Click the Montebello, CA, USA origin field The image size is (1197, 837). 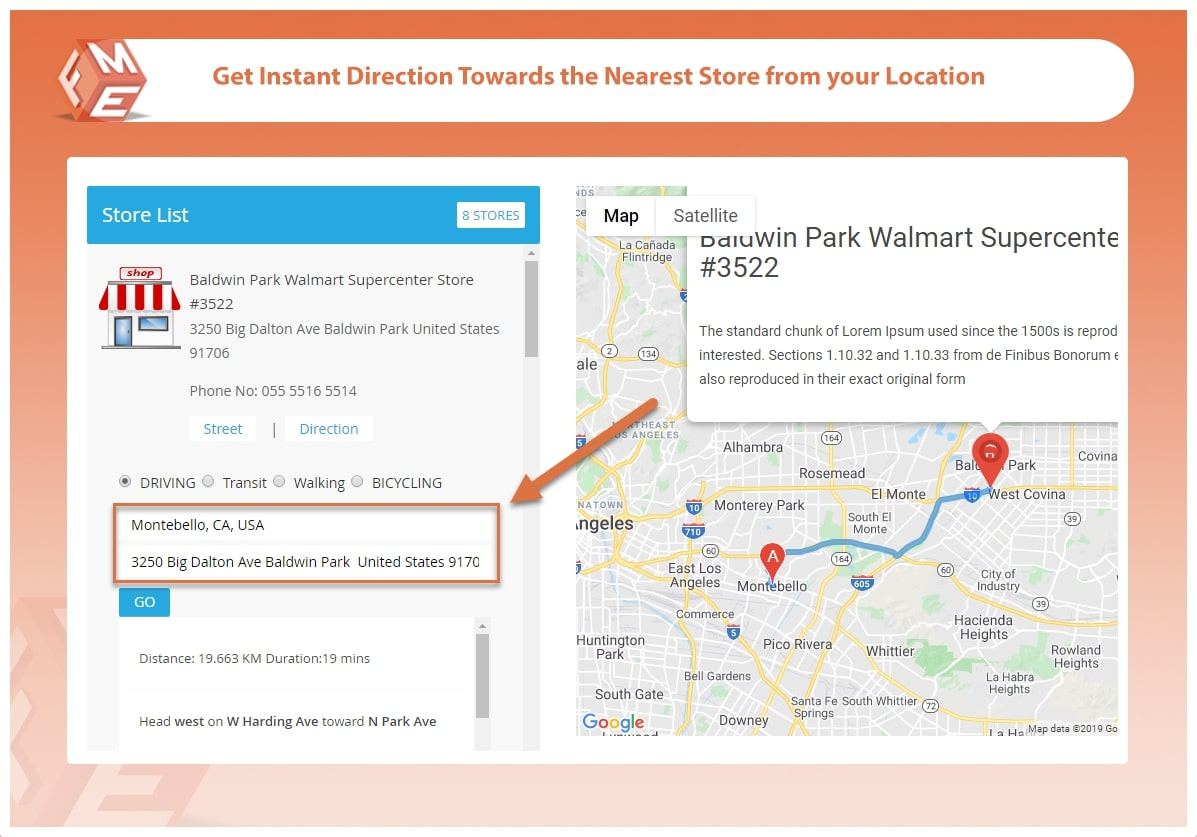pyautogui.click(x=305, y=525)
